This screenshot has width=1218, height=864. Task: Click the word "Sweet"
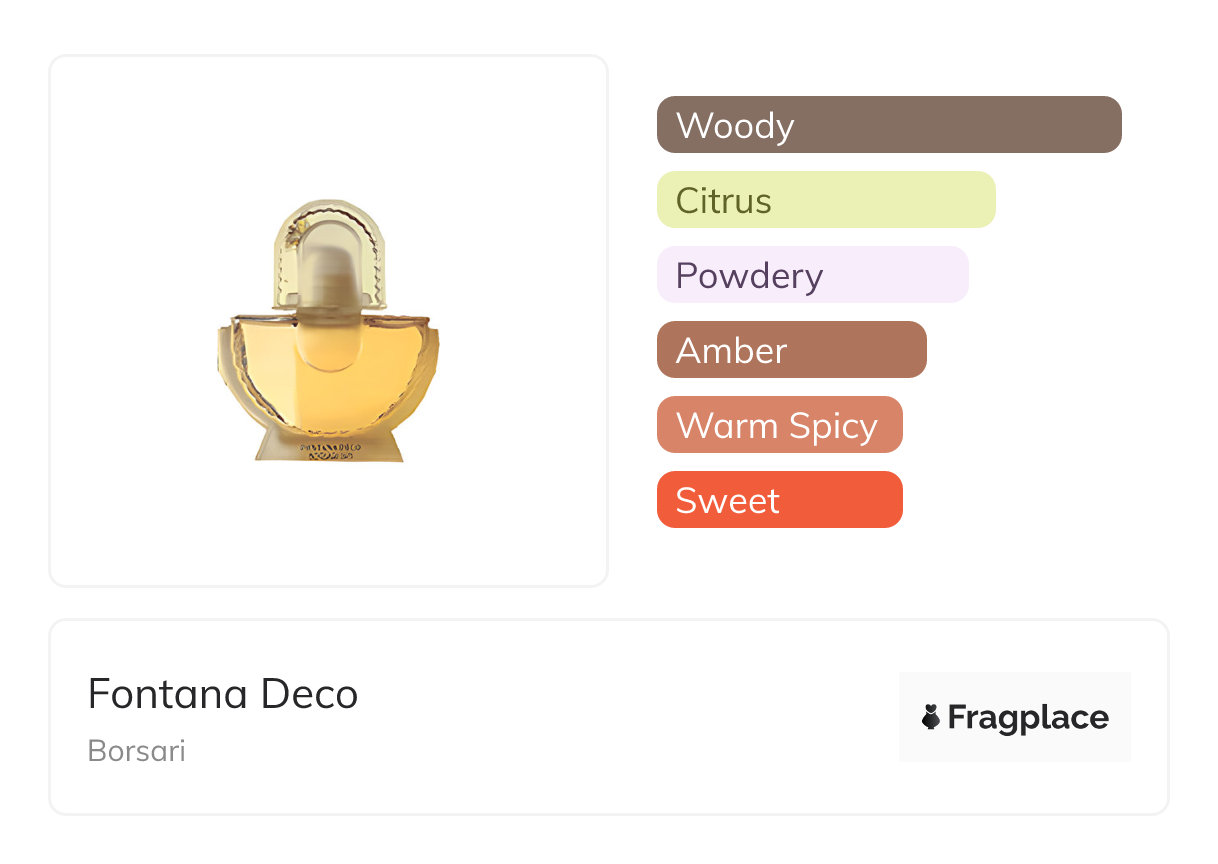727,501
